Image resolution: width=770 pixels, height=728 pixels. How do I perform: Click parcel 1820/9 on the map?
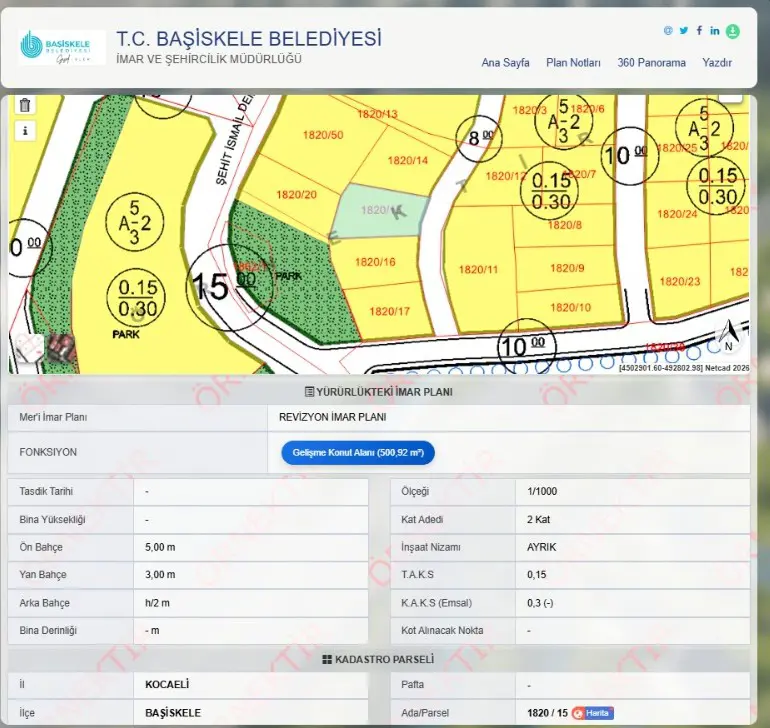[567, 268]
